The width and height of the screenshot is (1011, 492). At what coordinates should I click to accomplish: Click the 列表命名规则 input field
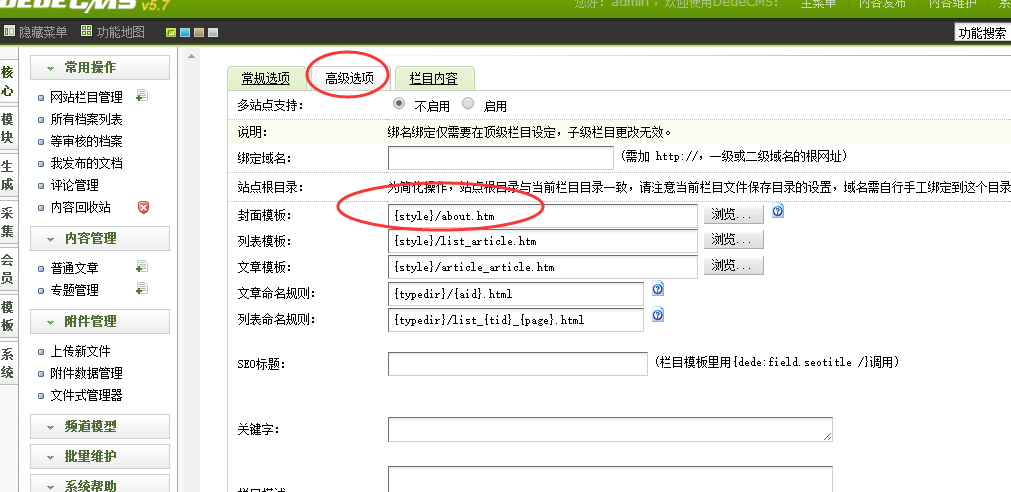tap(516, 320)
